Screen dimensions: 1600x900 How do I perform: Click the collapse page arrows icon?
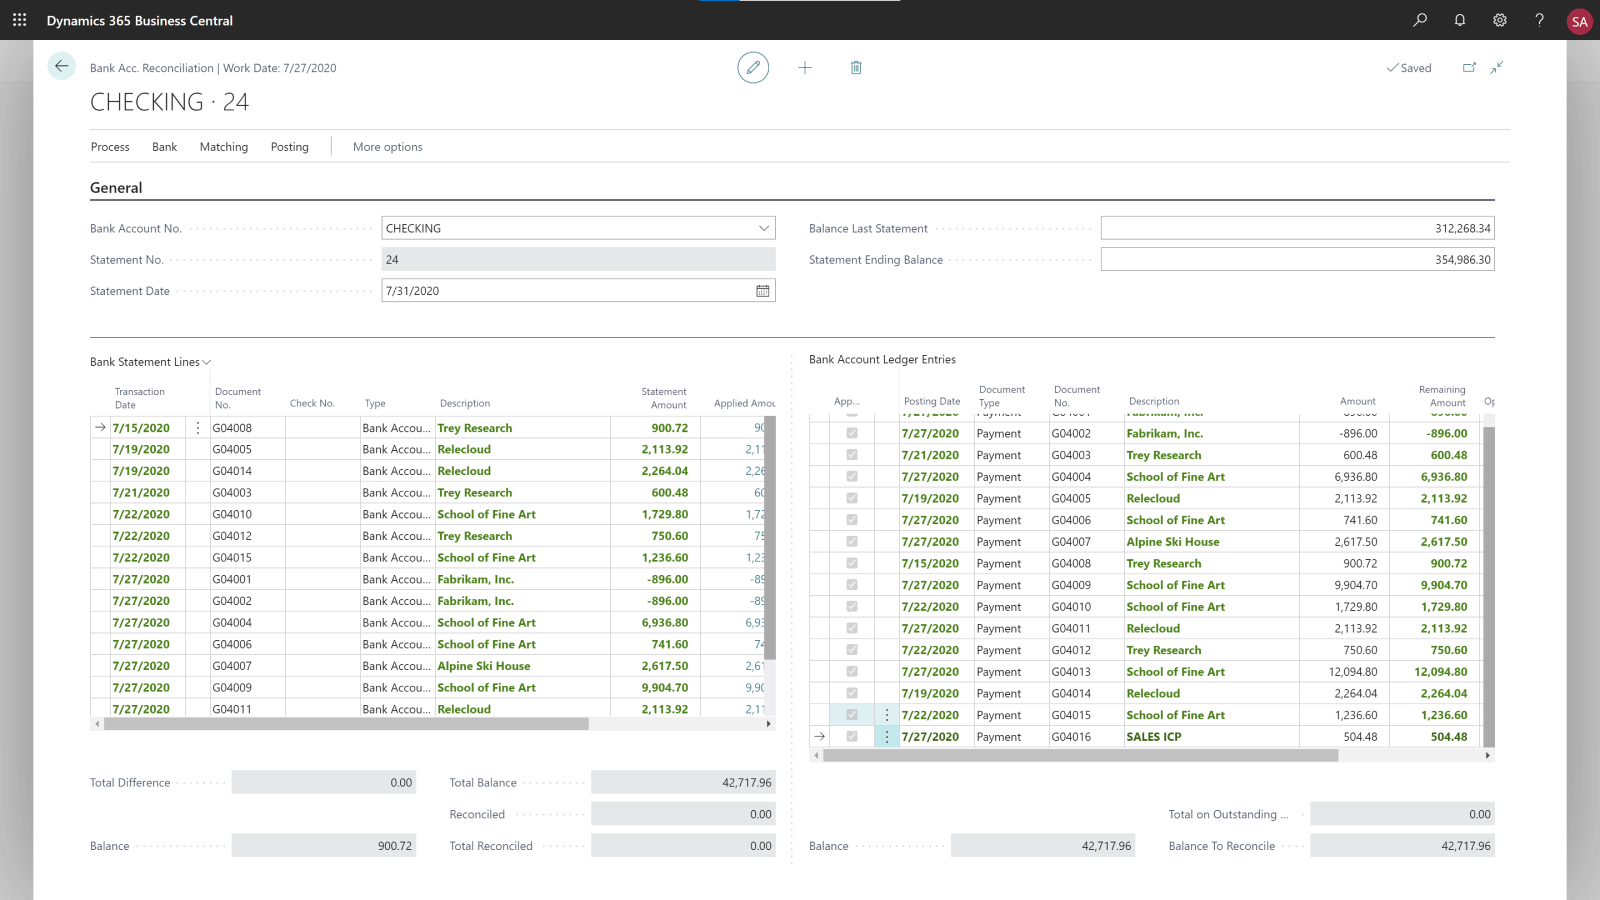(1497, 67)
